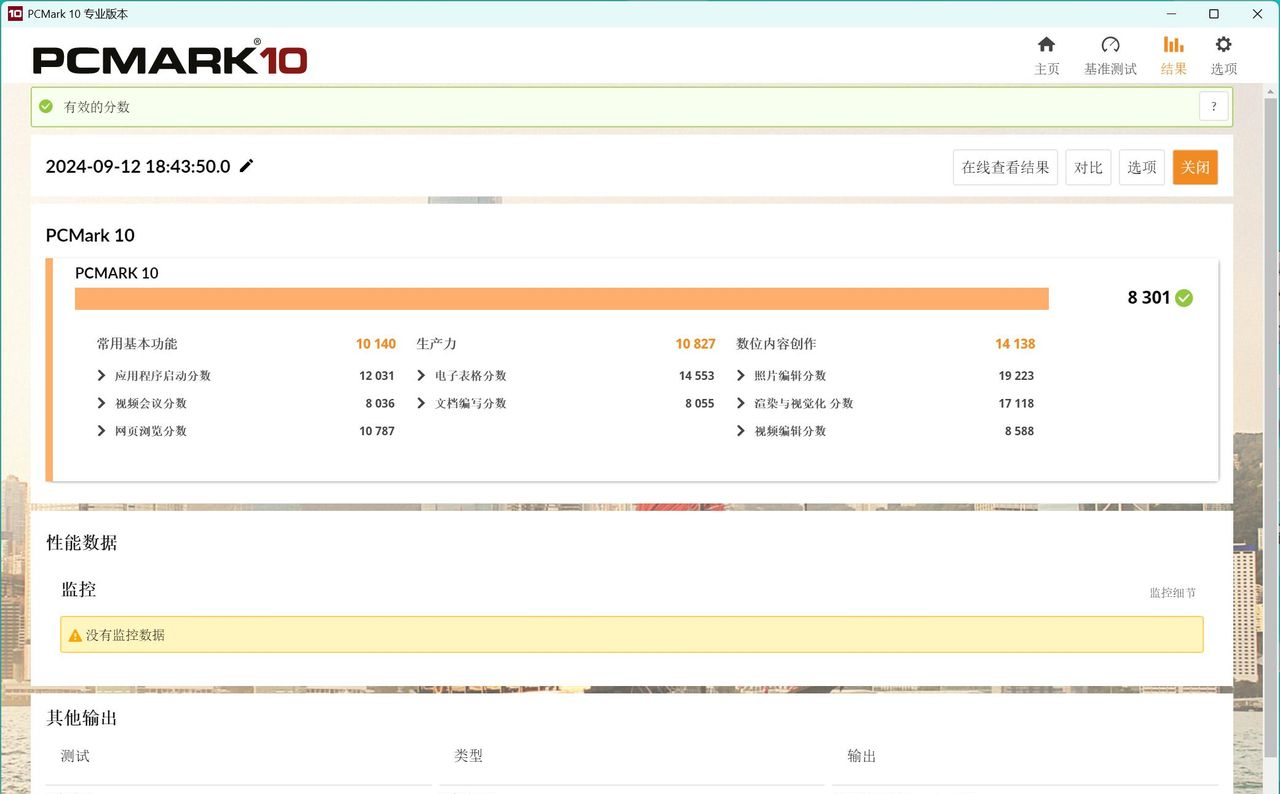Expand the 电子表格分数 row
Viewport: 1280px width, 794px height.
coord(421,376)
